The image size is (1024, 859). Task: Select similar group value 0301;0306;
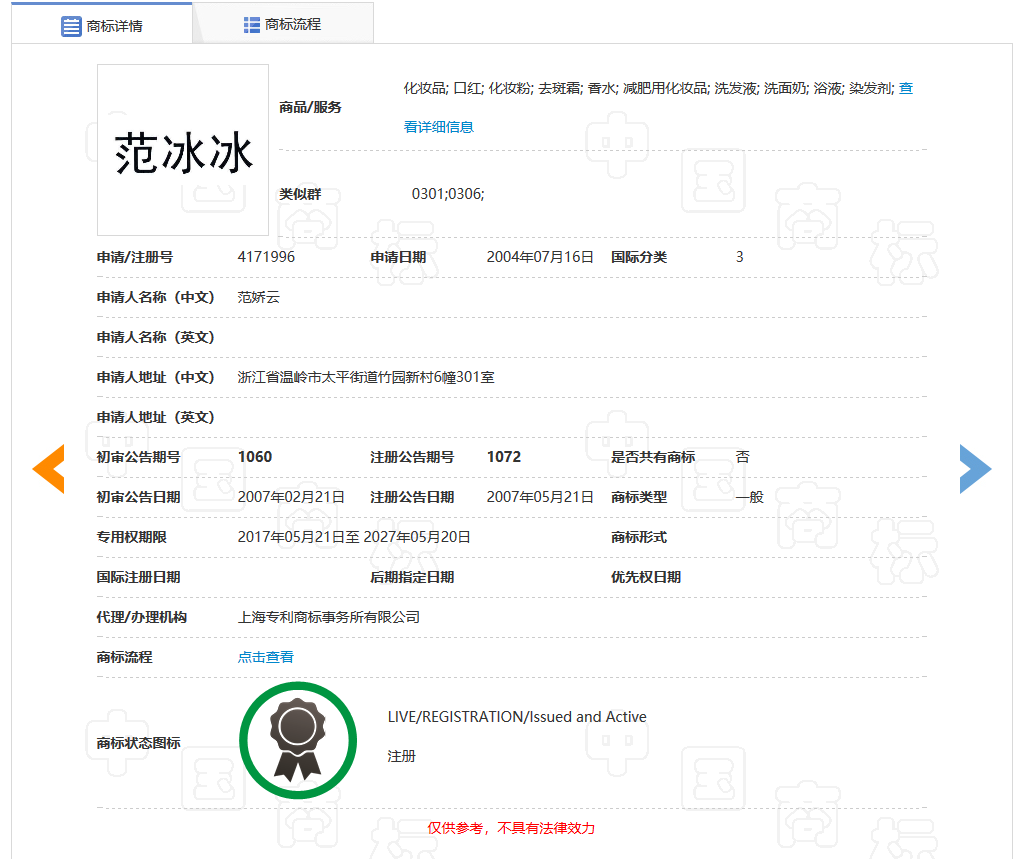tap(448, 194)
